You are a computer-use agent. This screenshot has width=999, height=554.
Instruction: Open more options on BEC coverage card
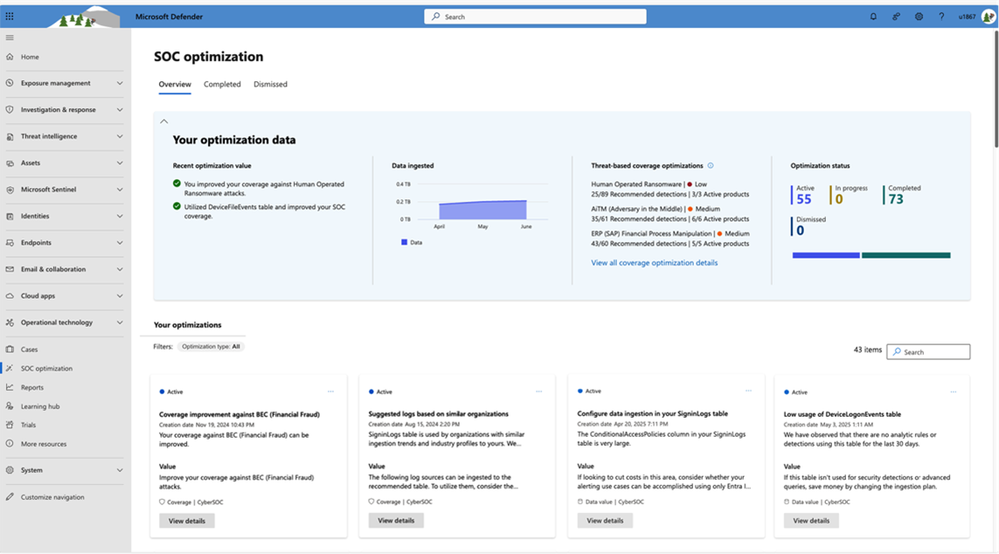[x=331, y=391]
